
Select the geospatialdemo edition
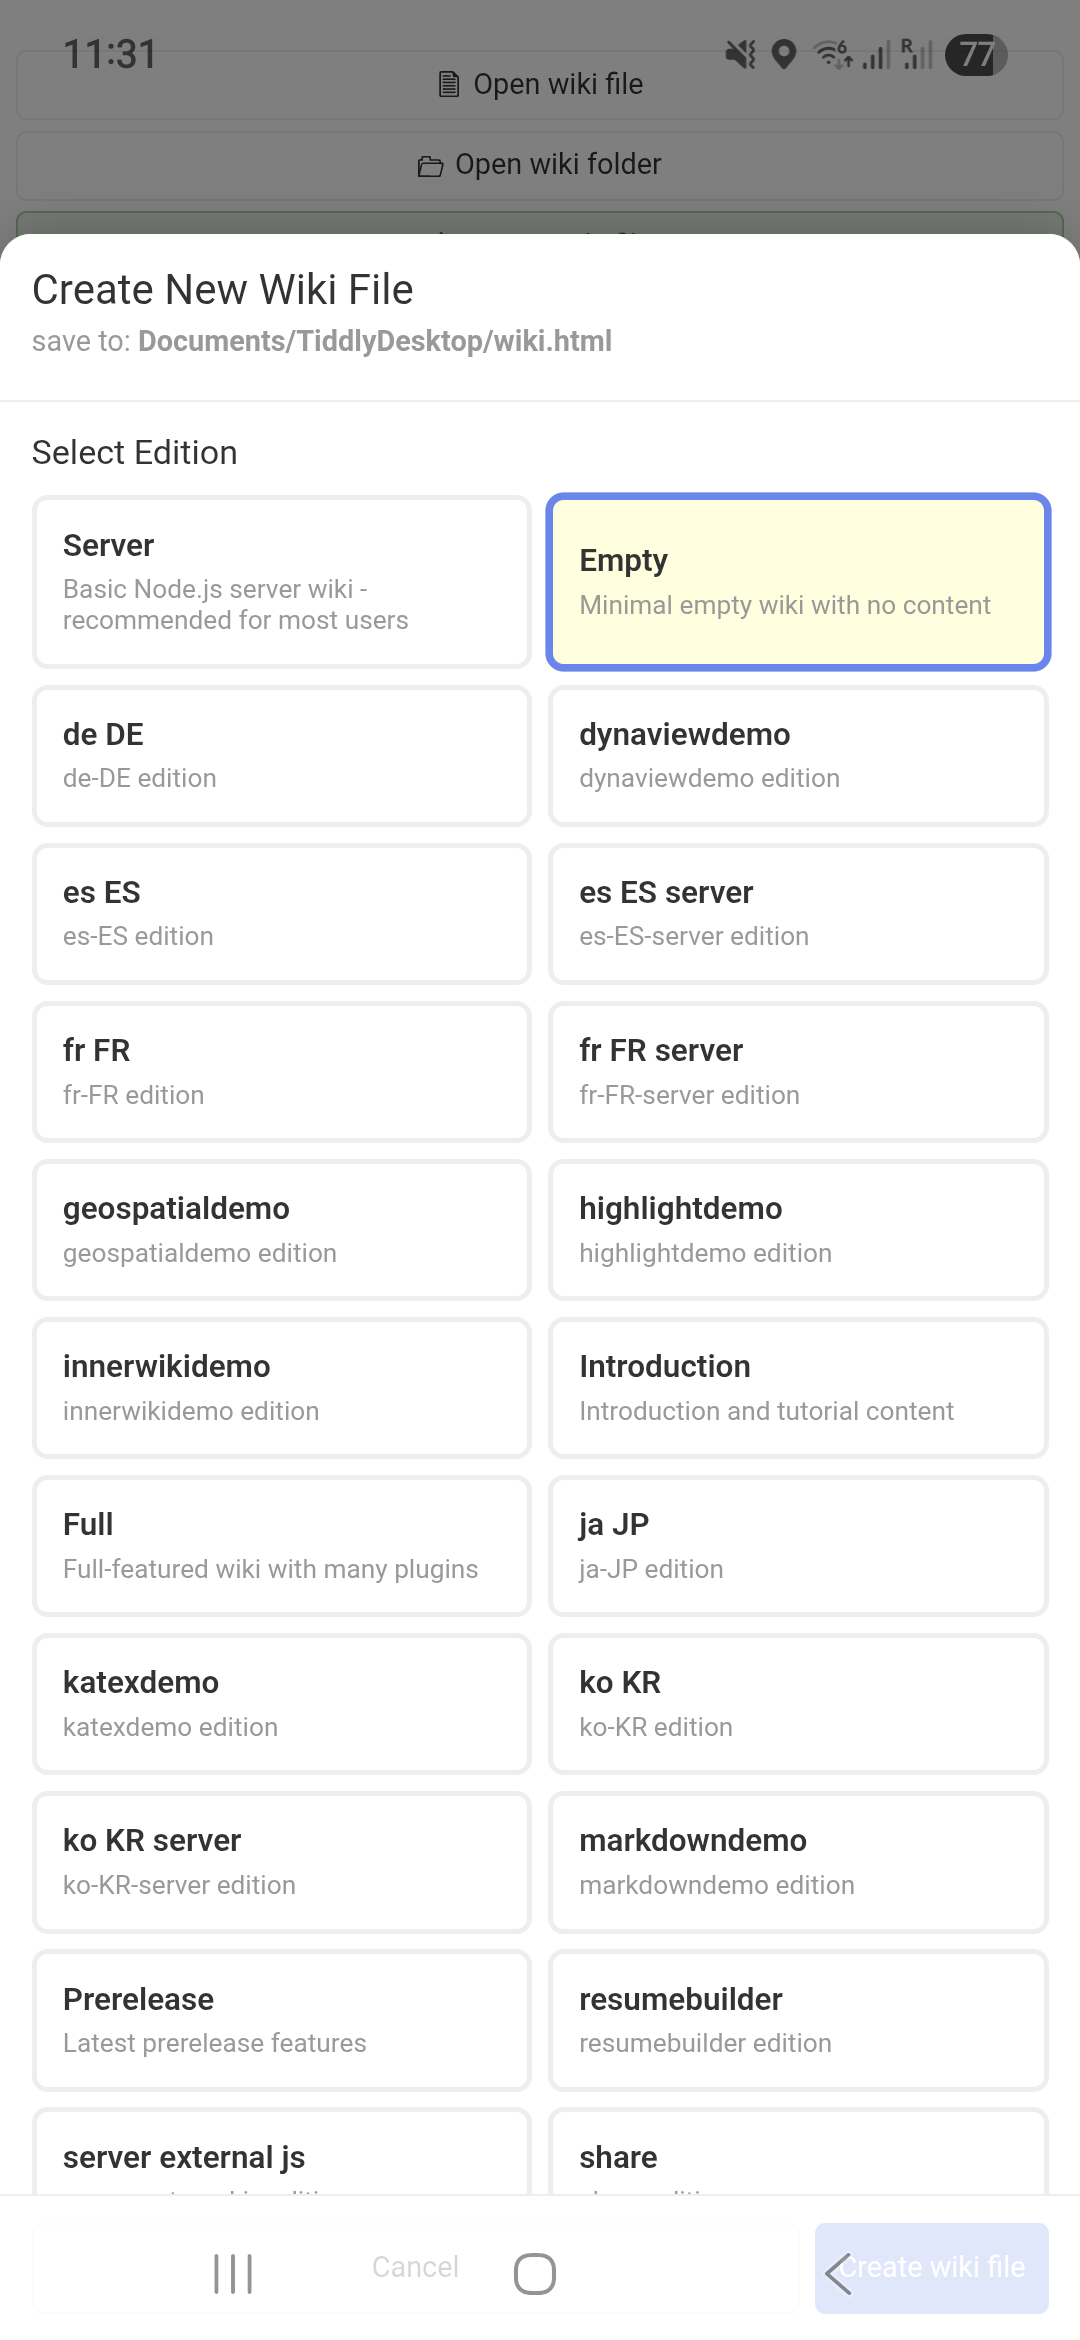click(x=281, y=1229)
